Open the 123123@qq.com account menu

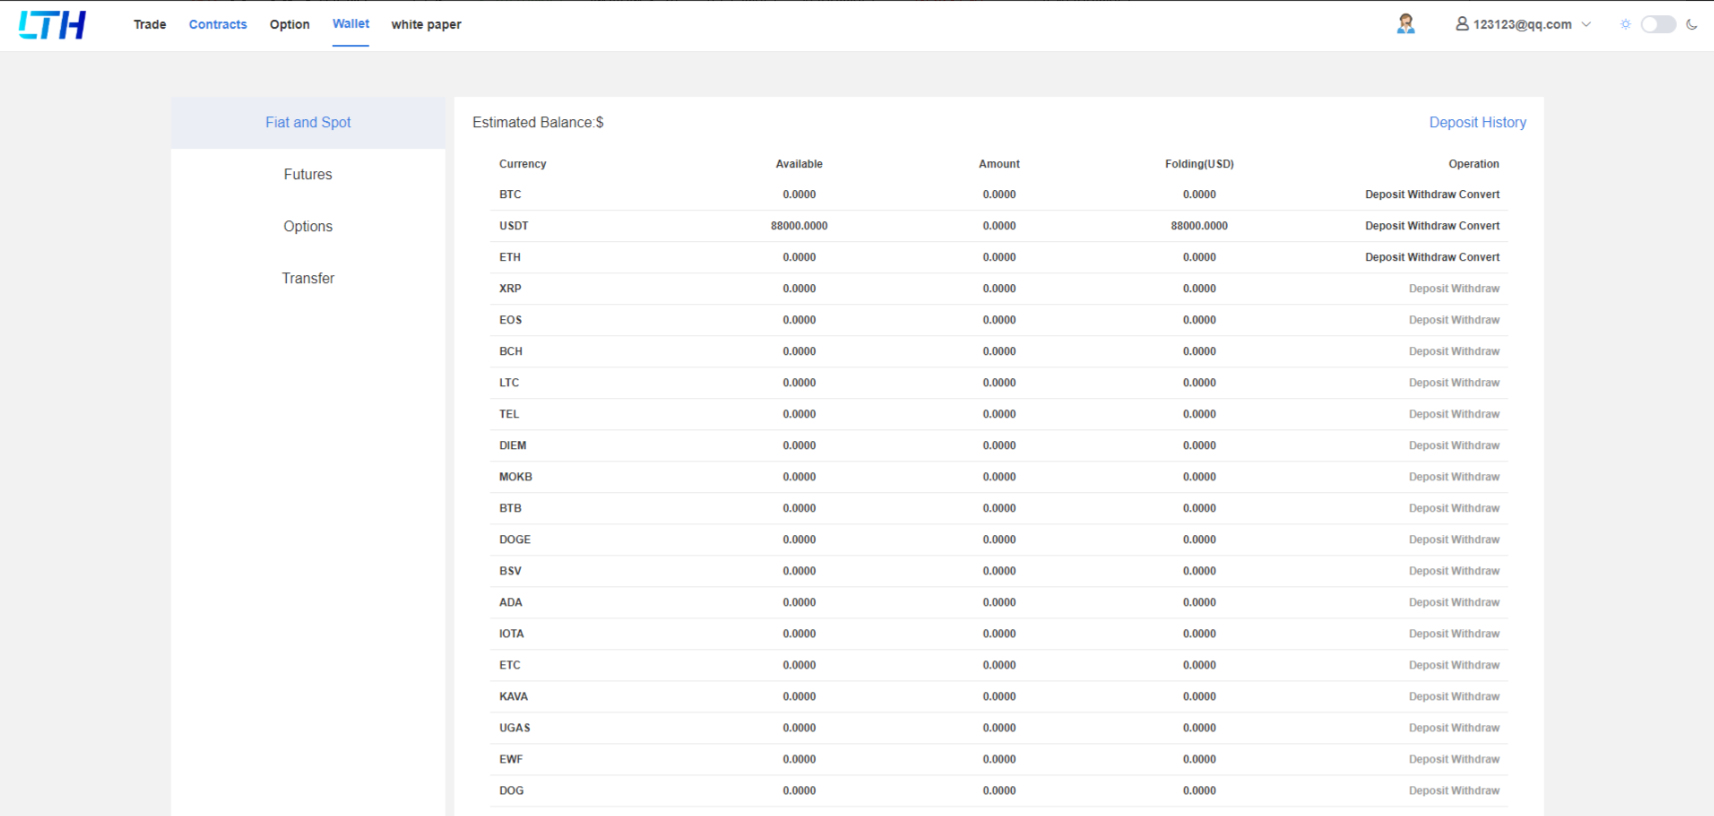click(x=1522, y=24)
